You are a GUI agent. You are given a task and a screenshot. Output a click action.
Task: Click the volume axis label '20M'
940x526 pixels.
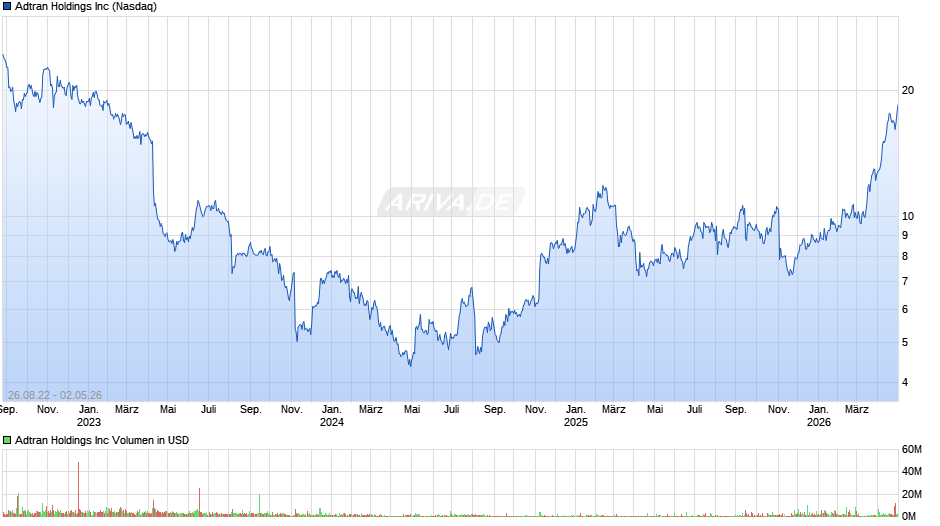911,494
